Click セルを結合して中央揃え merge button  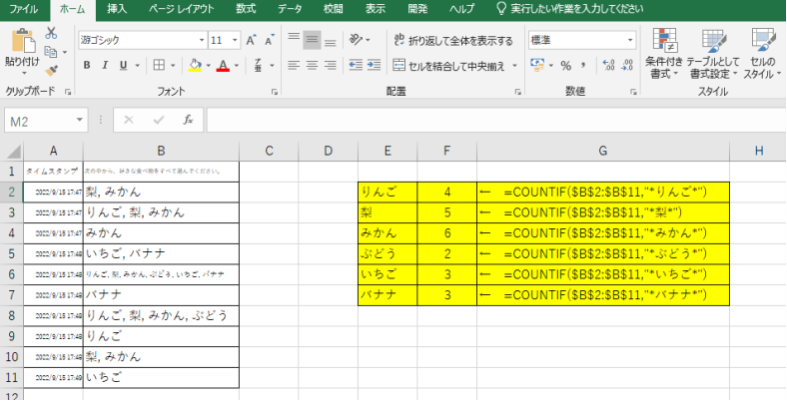point(449,66)
